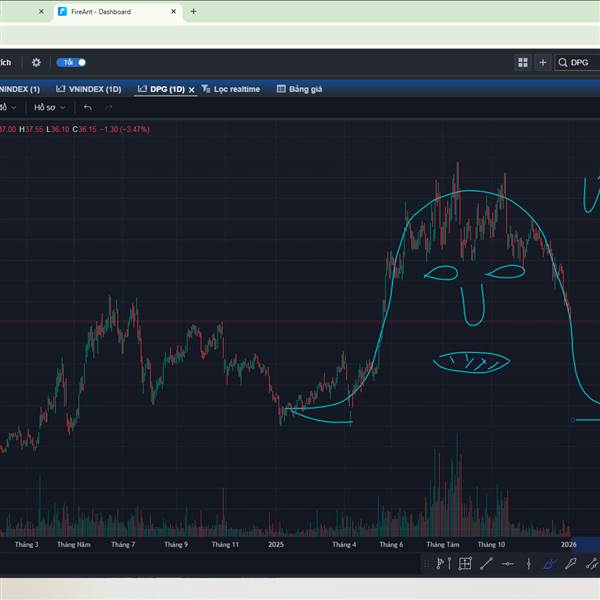This screenshot has height=600, width=600.
Task: Open settings gear in top bar
Action: click(x=36, y=62)
